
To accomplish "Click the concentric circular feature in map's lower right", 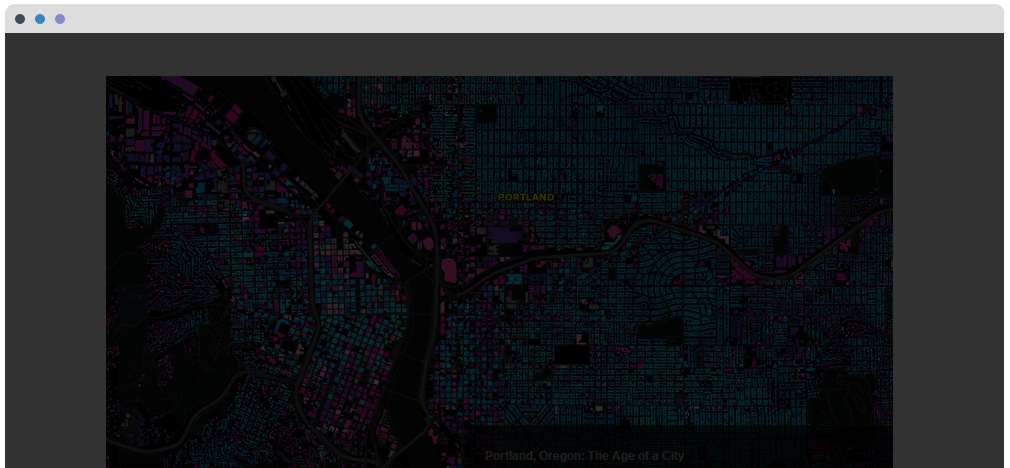I will pyautogui.click(x=845, y=393).
